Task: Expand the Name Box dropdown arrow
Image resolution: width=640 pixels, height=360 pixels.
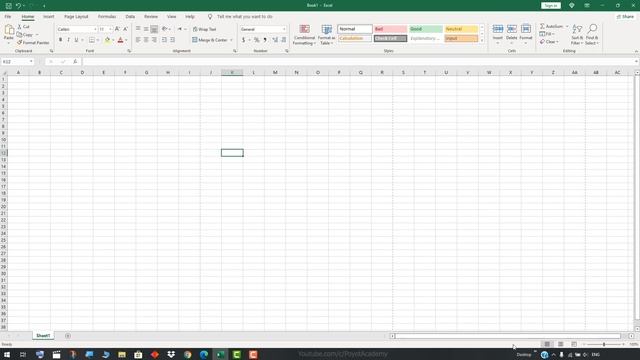Action: click(x=31, y=62)
